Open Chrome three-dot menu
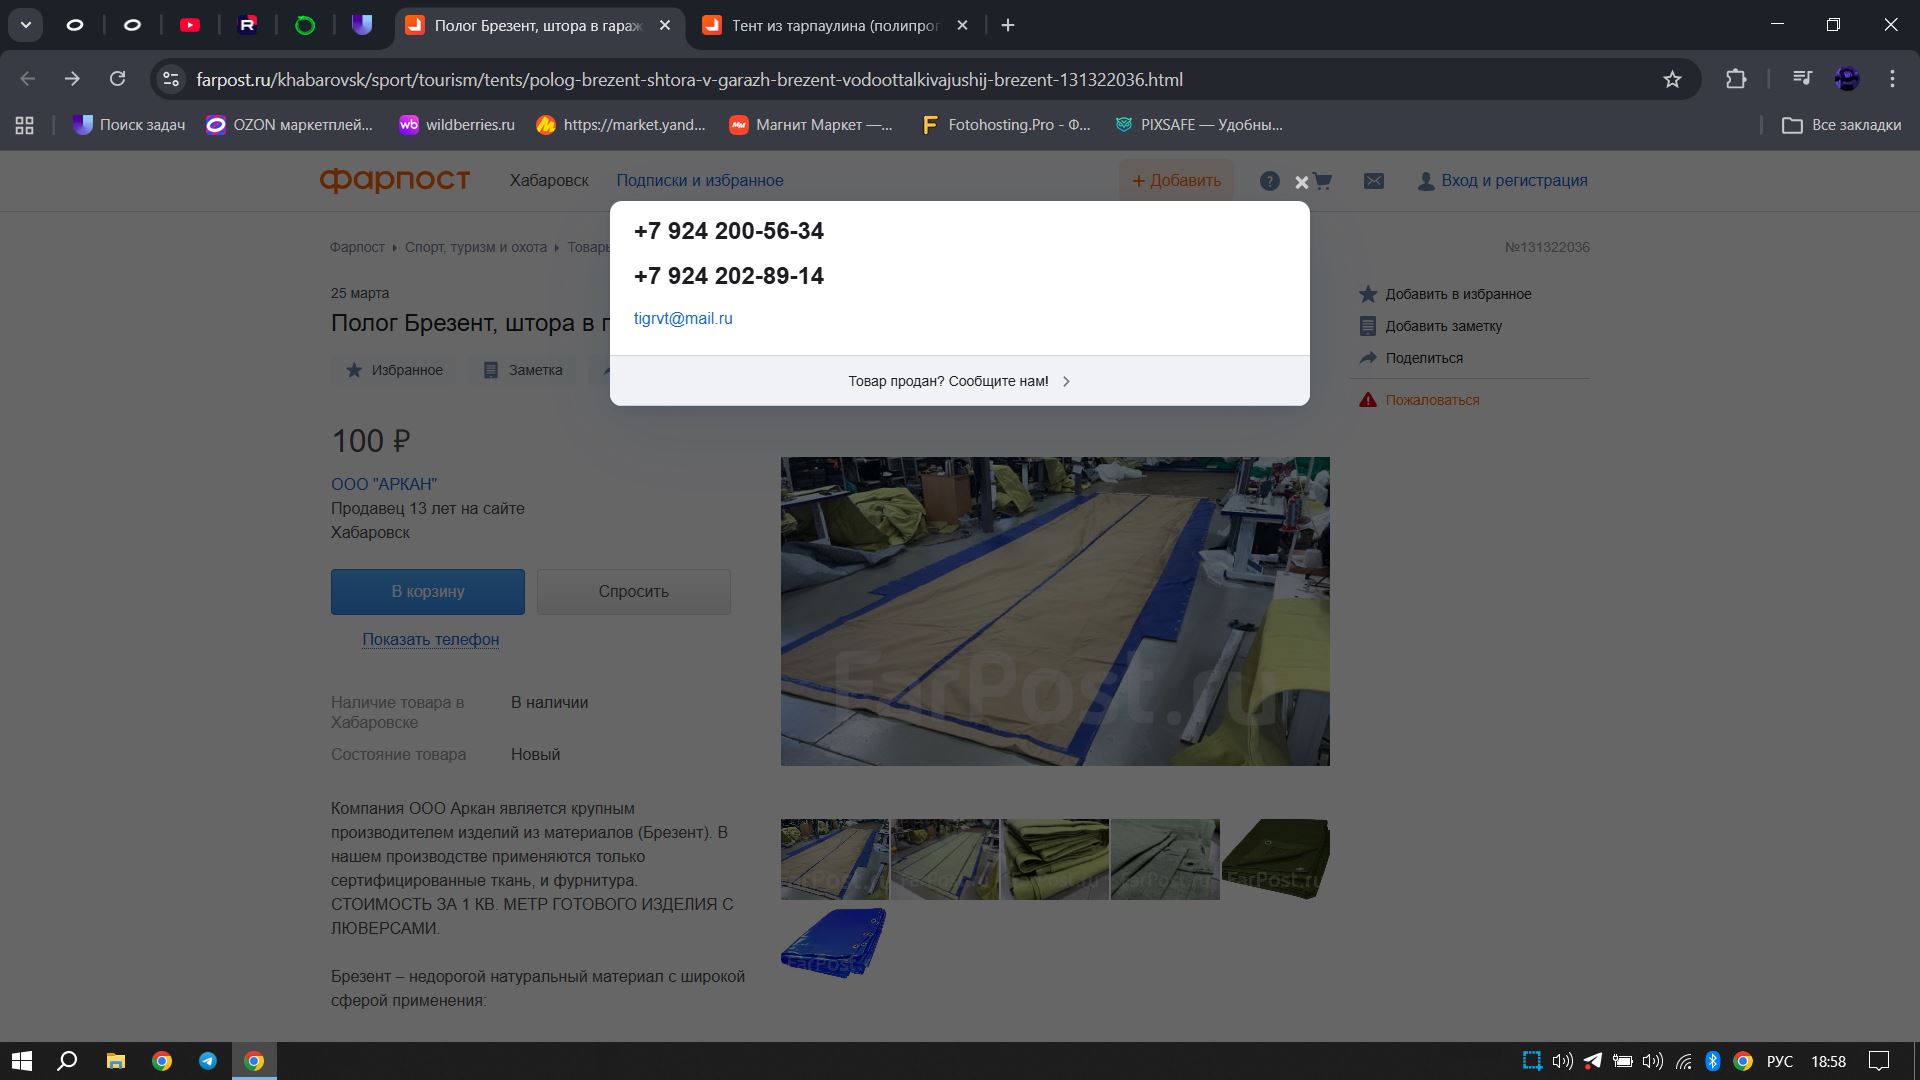The width and height of the screenshot is (1920, 1080). coord(1891,79)
